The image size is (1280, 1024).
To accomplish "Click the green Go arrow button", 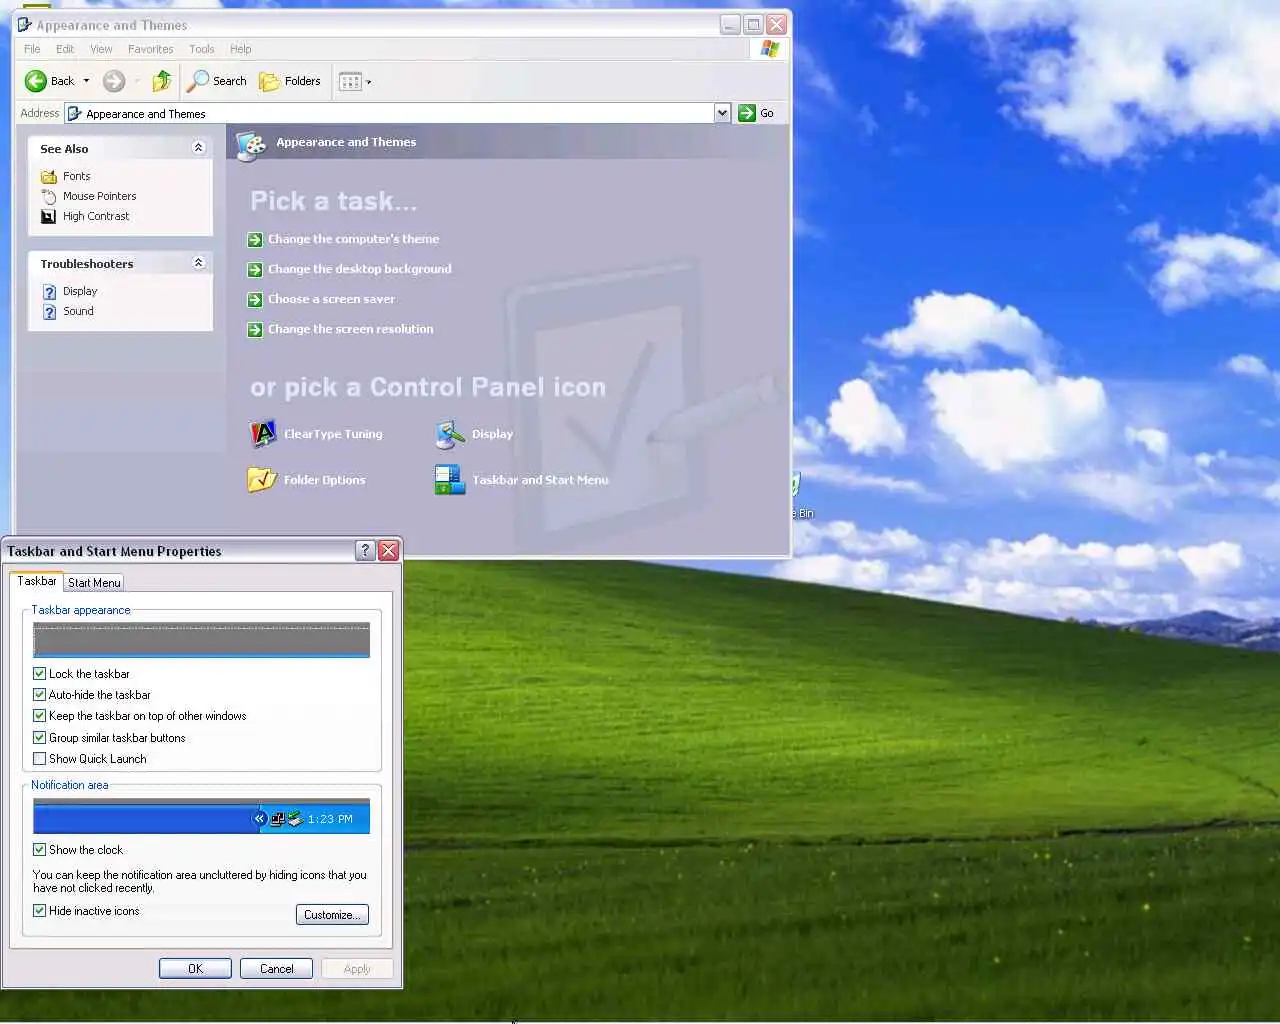I will [x=747, y=113].
